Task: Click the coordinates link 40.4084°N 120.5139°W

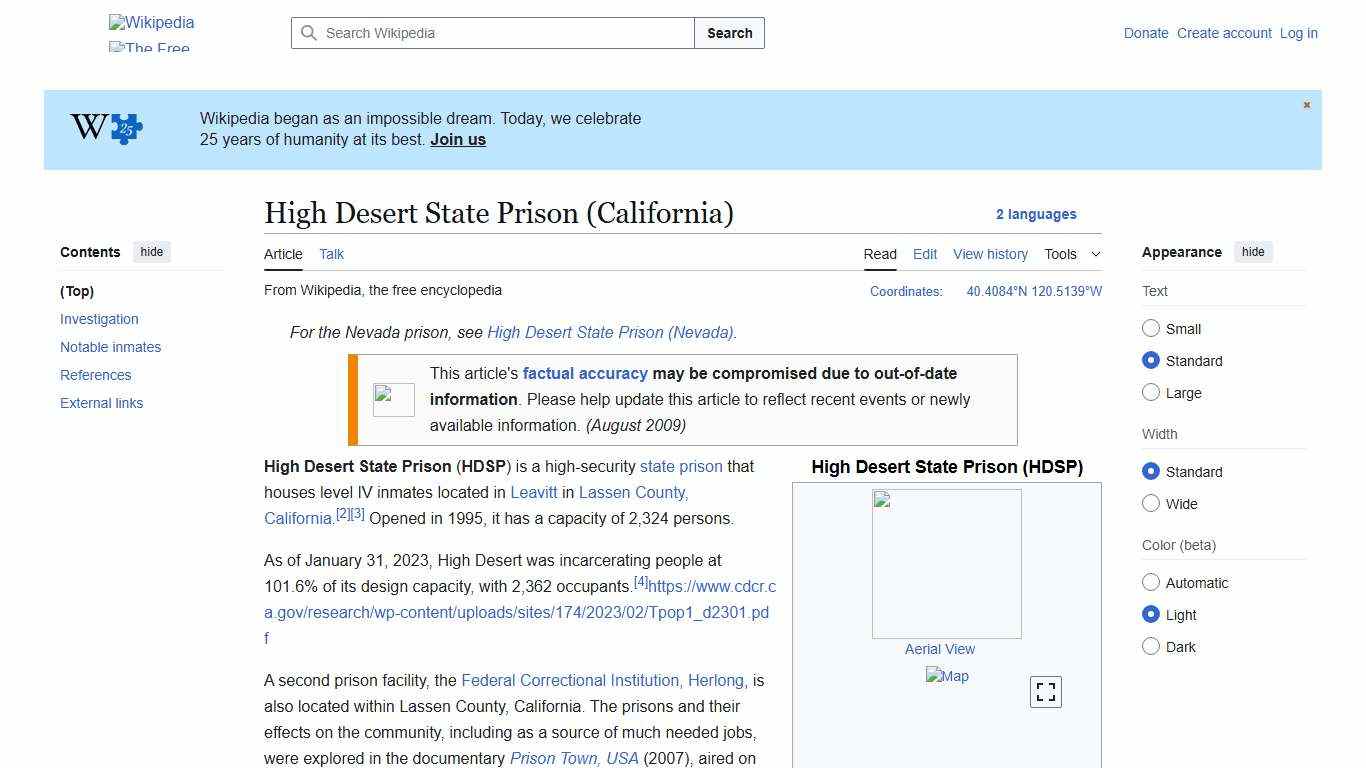Action: click(x=1033, y=291)
